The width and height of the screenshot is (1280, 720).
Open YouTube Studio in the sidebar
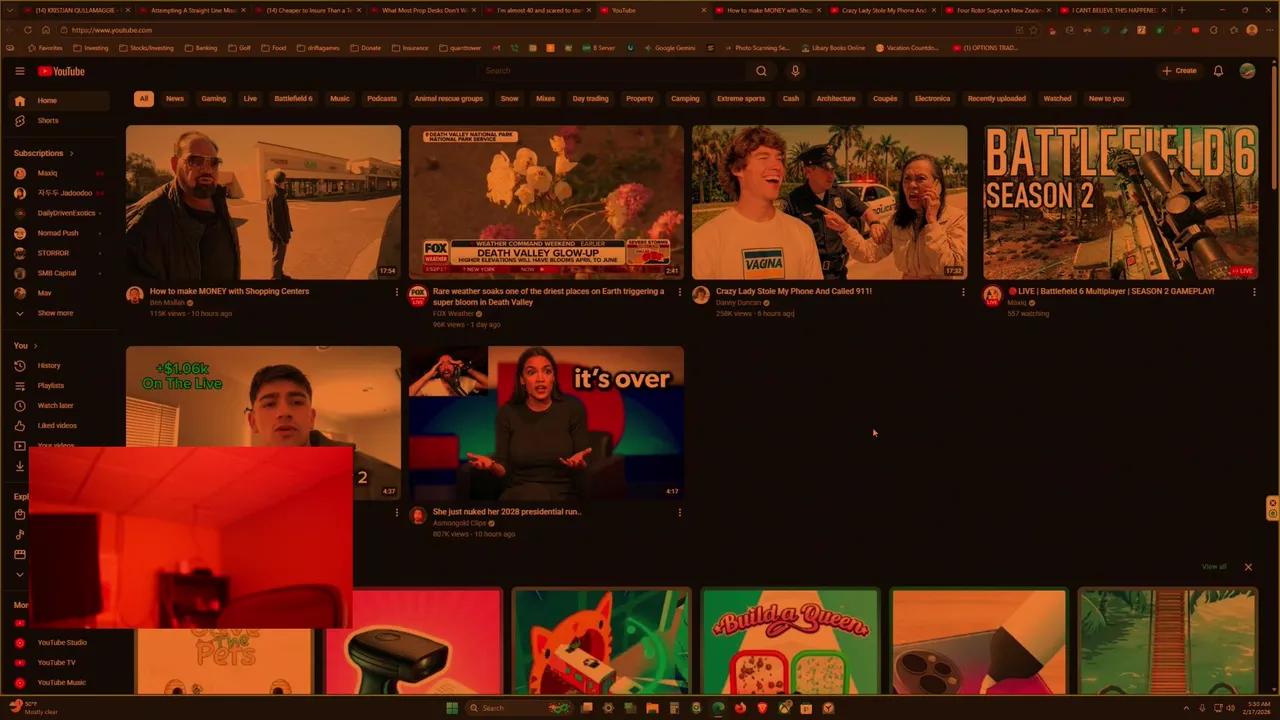point(60,642)
